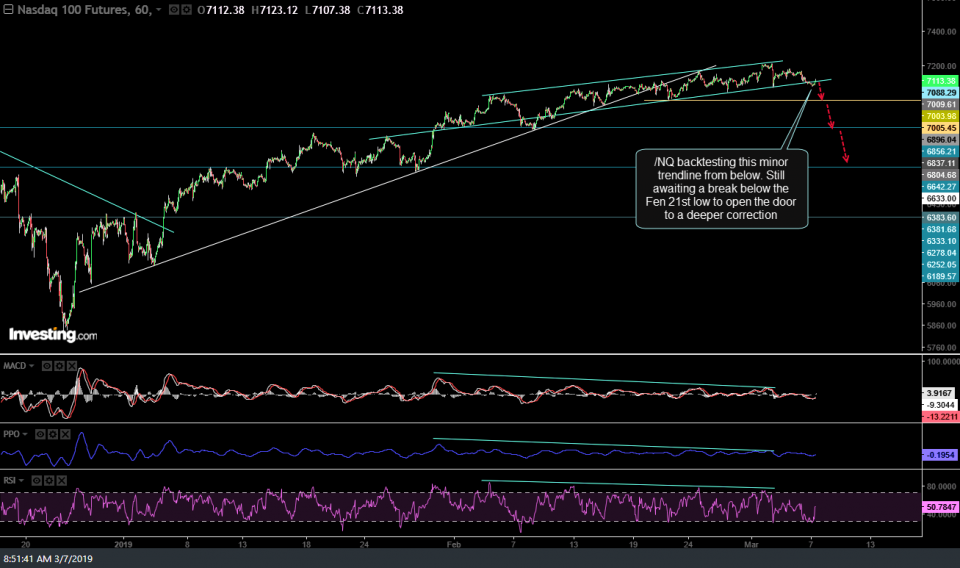Click the 2019 label on time axis

(123, 544)
